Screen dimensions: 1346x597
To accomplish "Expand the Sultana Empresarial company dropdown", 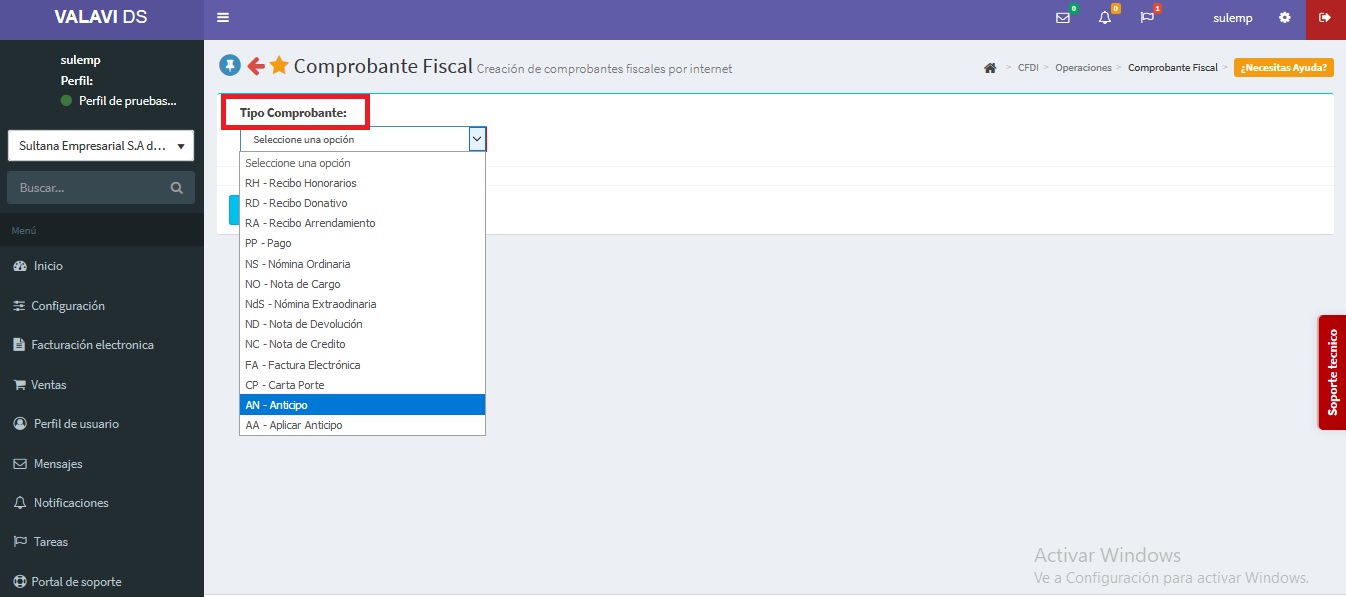I will tap(100, 146).
